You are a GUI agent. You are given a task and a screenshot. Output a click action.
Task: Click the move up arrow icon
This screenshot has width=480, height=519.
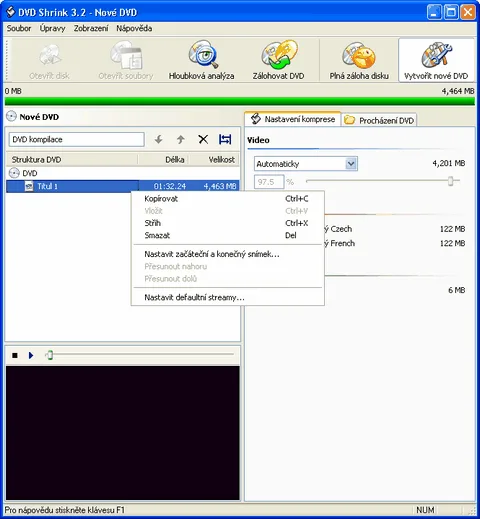[x=181, y=139]
